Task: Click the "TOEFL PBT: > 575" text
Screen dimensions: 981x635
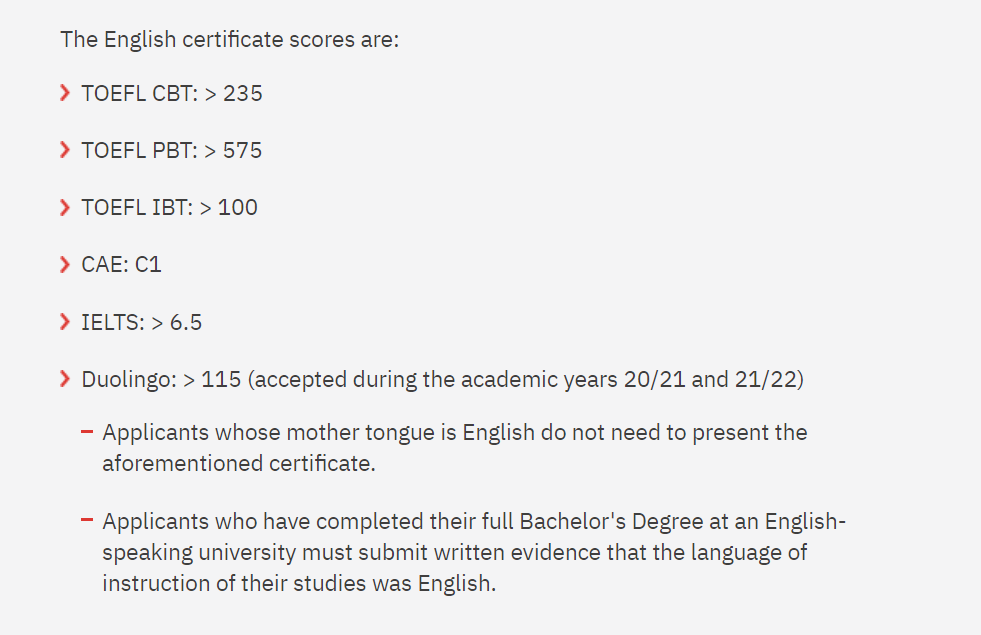Action: 171,150
